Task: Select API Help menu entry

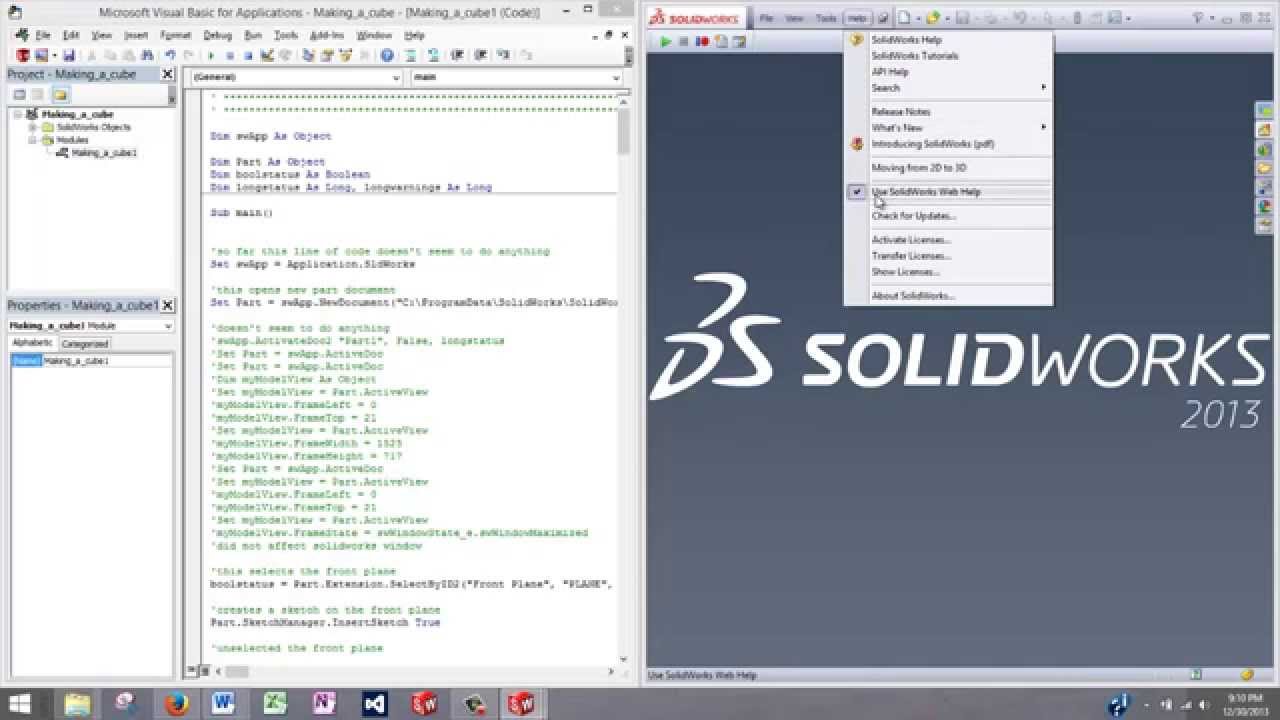Action: (x=890, y=72)
